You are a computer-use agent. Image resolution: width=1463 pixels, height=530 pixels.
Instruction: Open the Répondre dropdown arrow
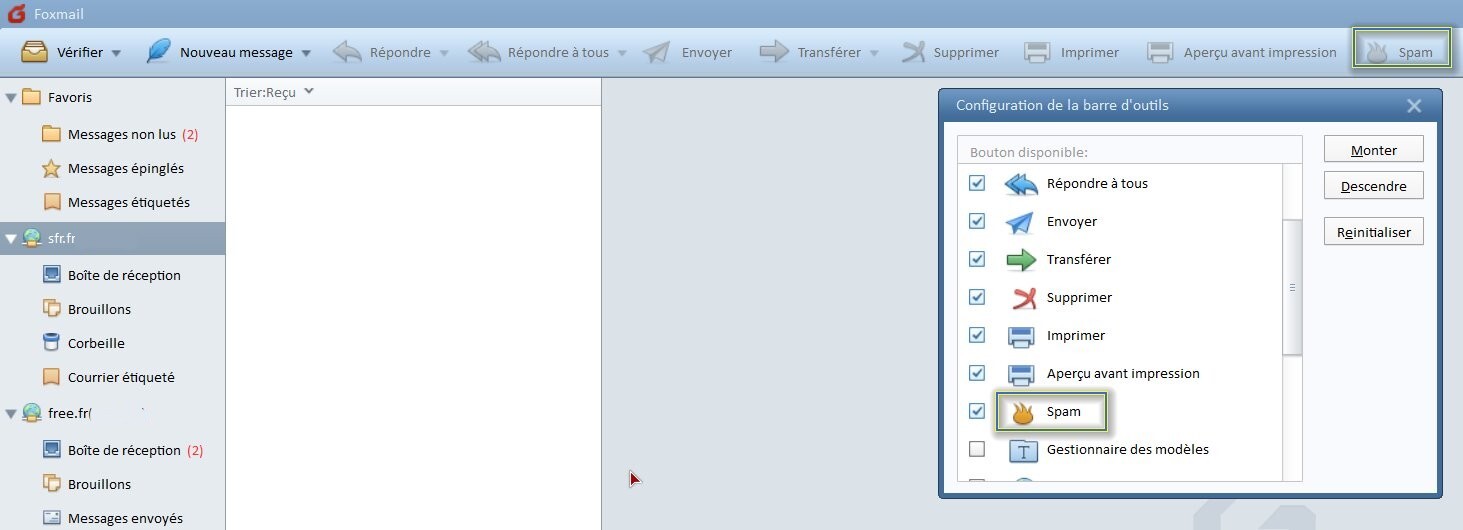coord(444,53)
